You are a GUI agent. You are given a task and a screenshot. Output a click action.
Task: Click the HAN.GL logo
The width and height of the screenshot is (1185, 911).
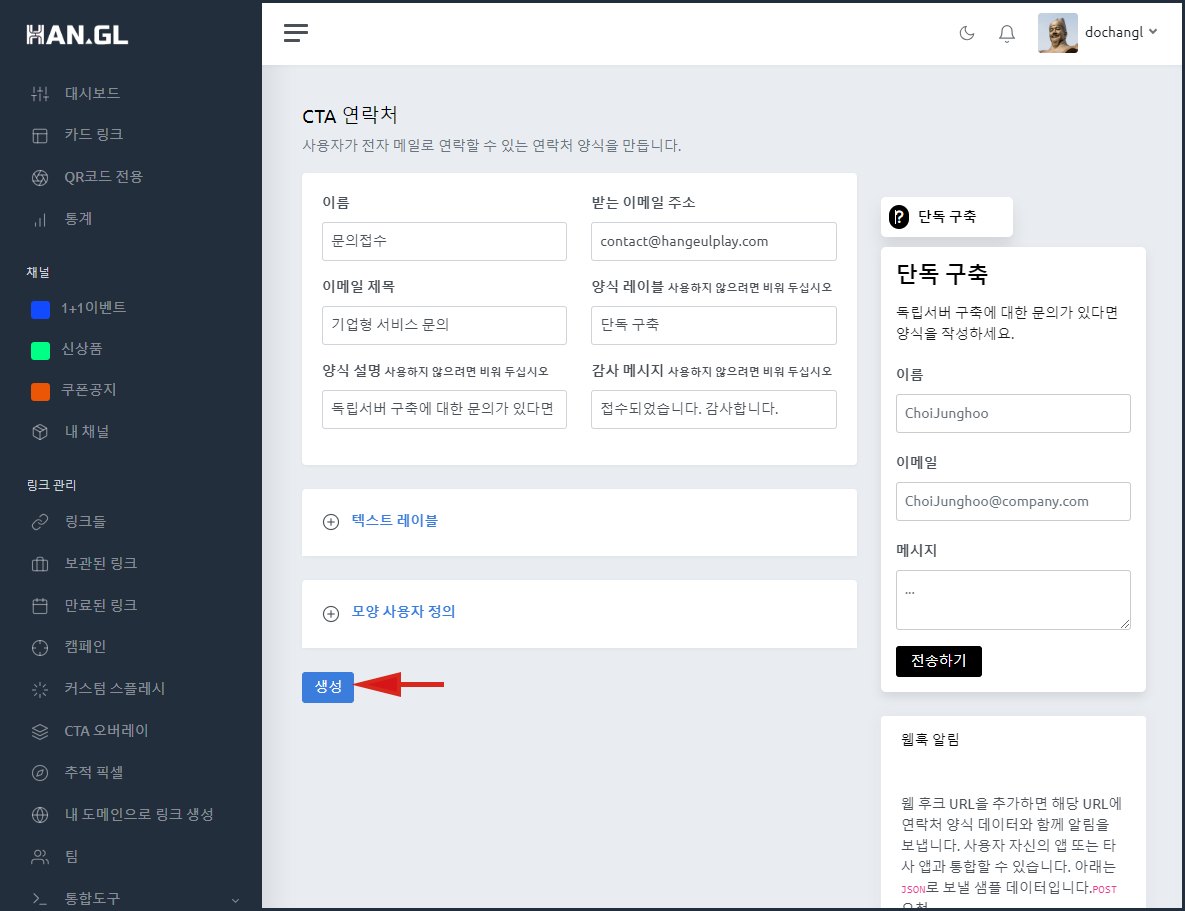[x=77, y=35]
